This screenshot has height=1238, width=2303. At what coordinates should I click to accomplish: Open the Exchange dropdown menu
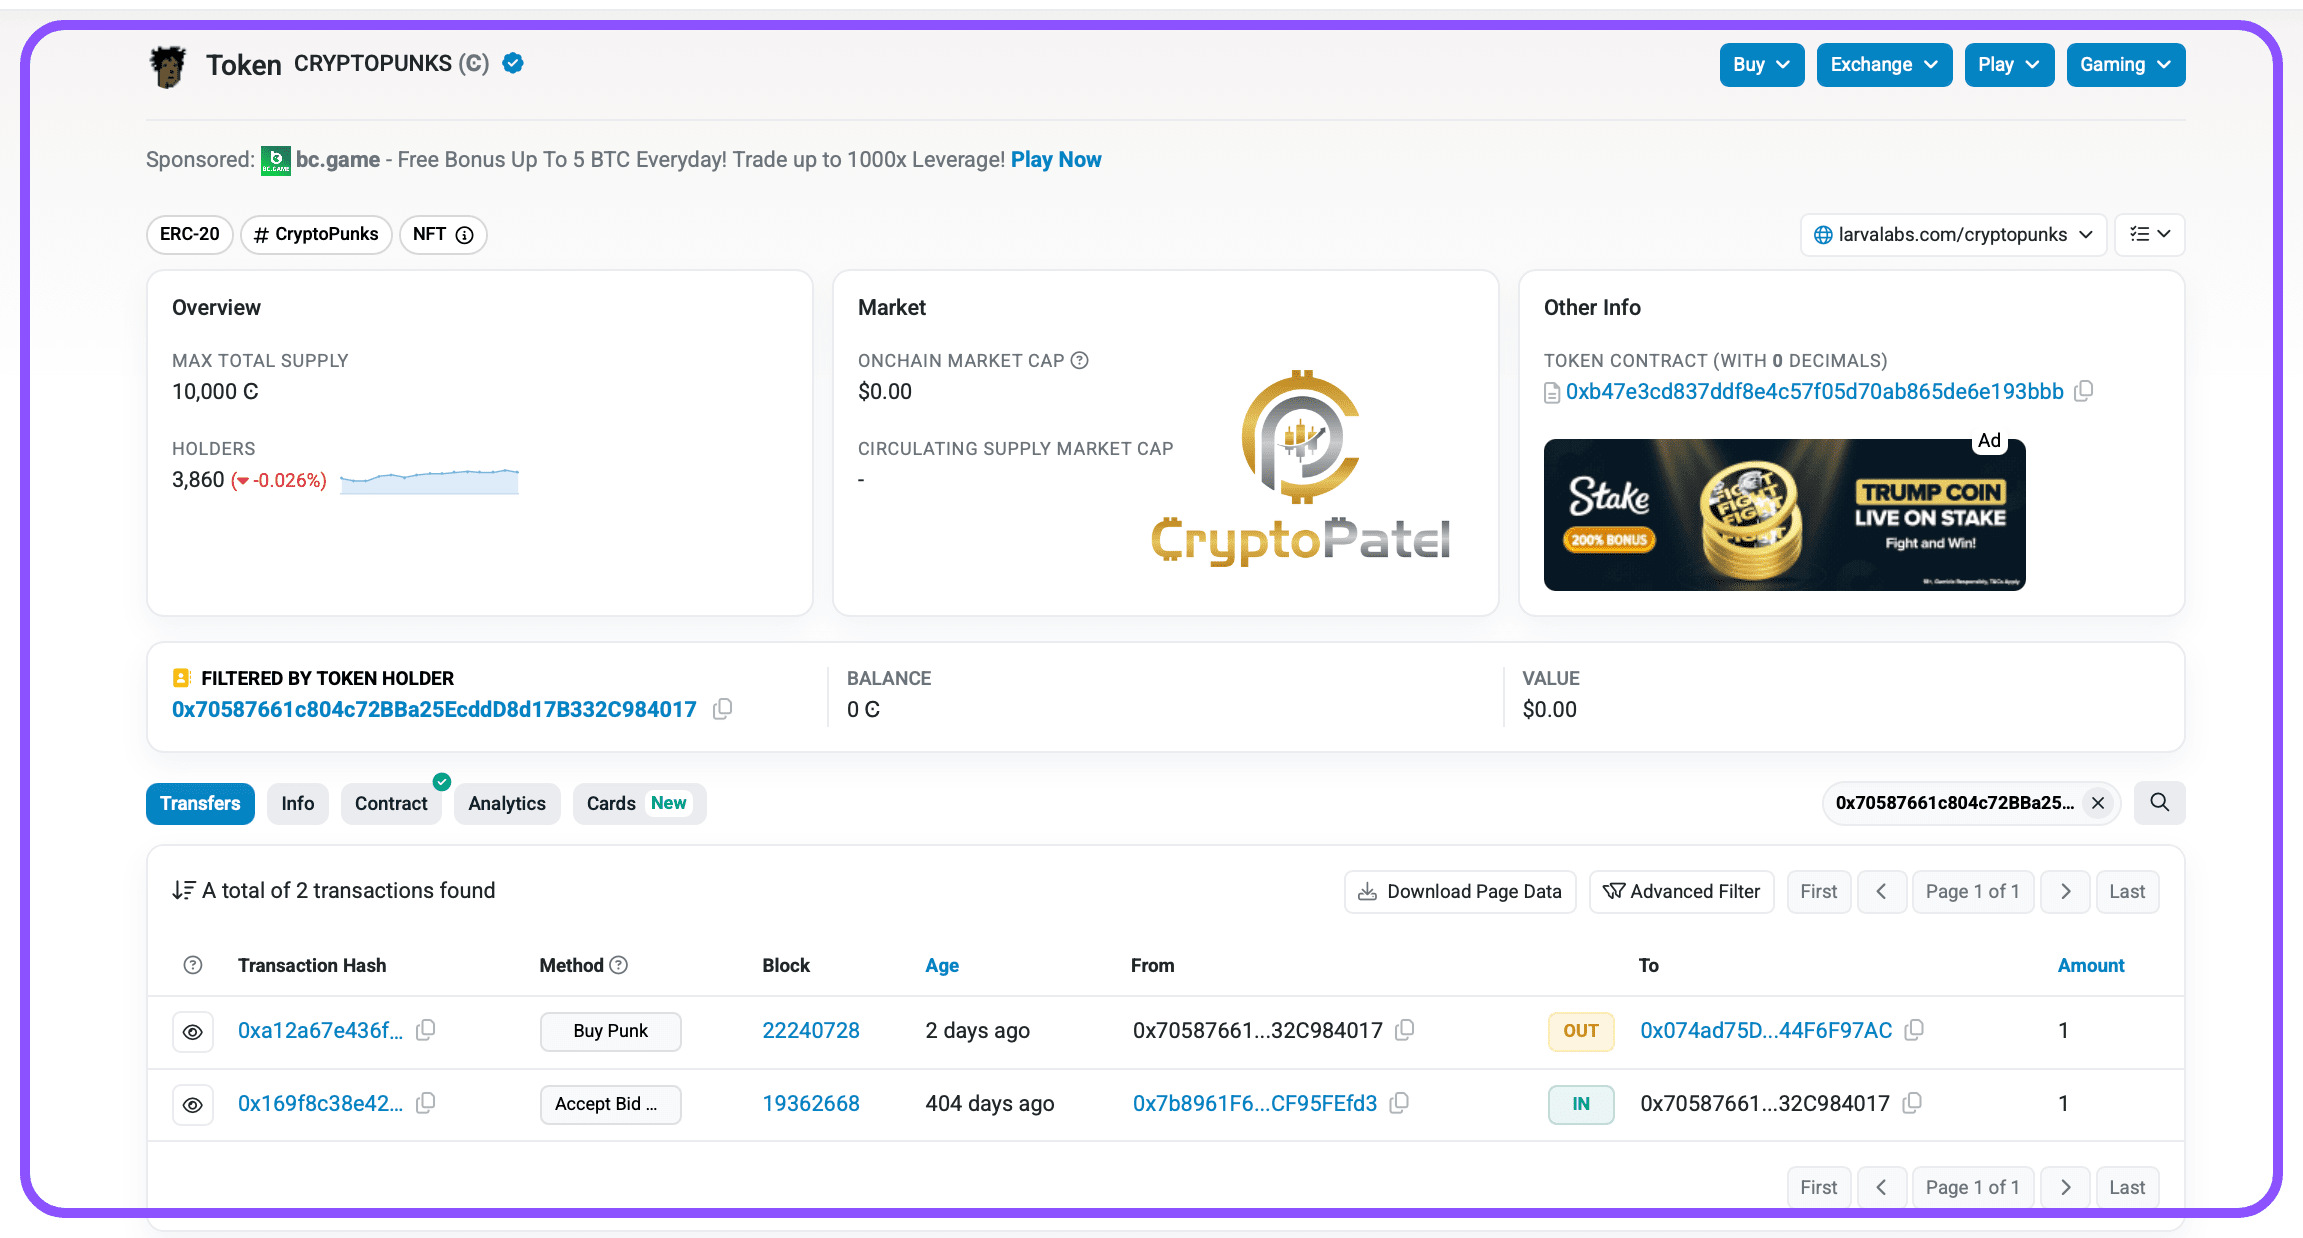(x=1883, y=65)
